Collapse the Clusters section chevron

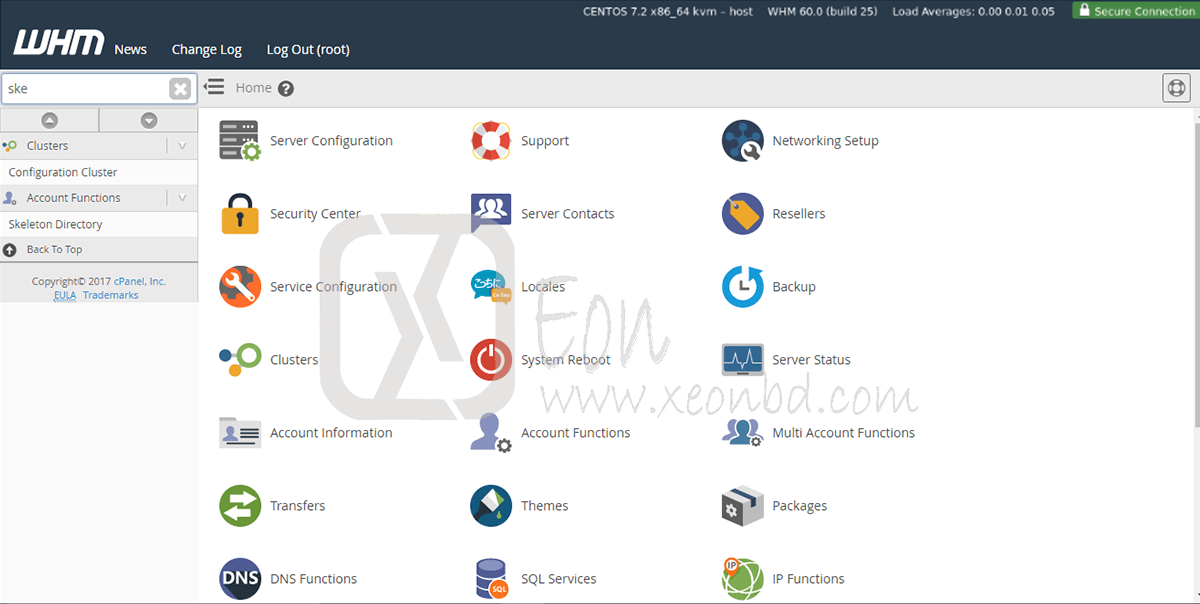click(x=182, y=146)
